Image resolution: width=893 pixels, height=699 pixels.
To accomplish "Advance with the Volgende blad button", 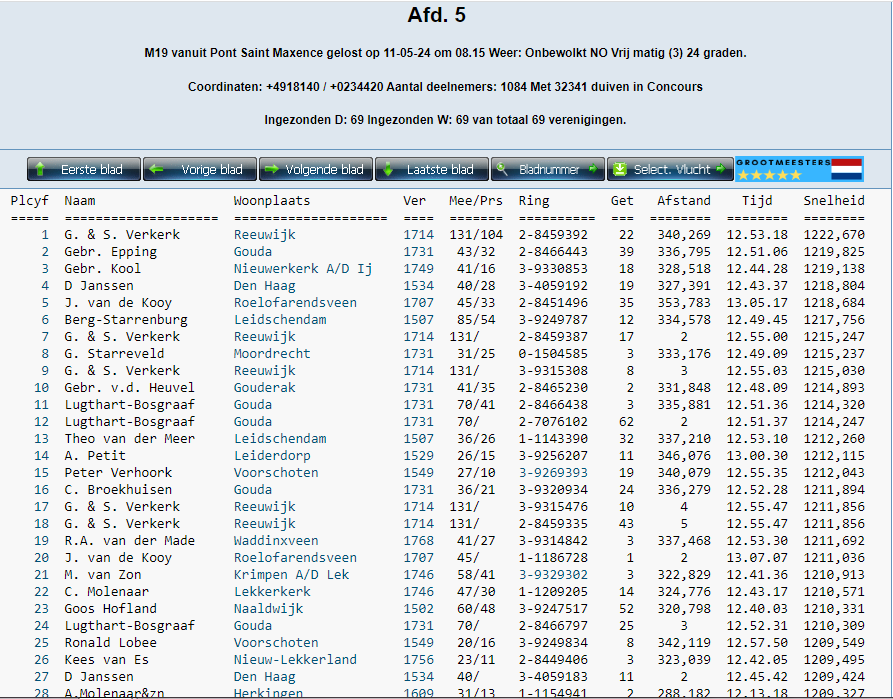I will tap(316, 169).
